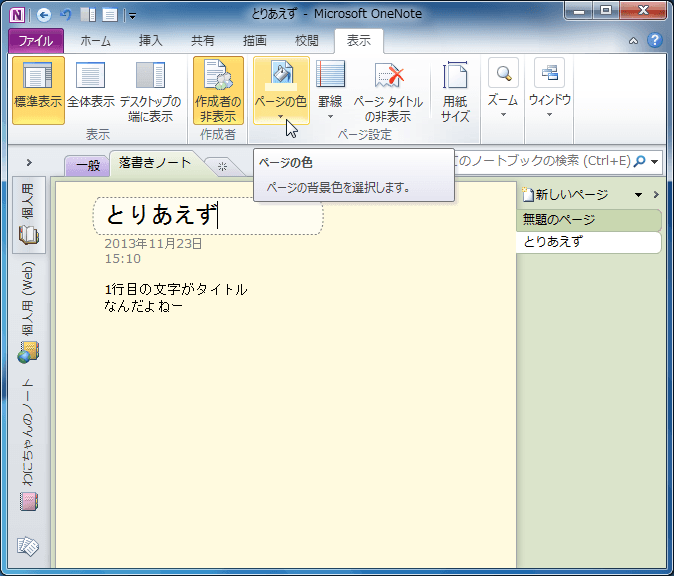Toggle ページ タイトルの非表示 hide page title
Screen dimensions: 674x576
coord(388,91)
